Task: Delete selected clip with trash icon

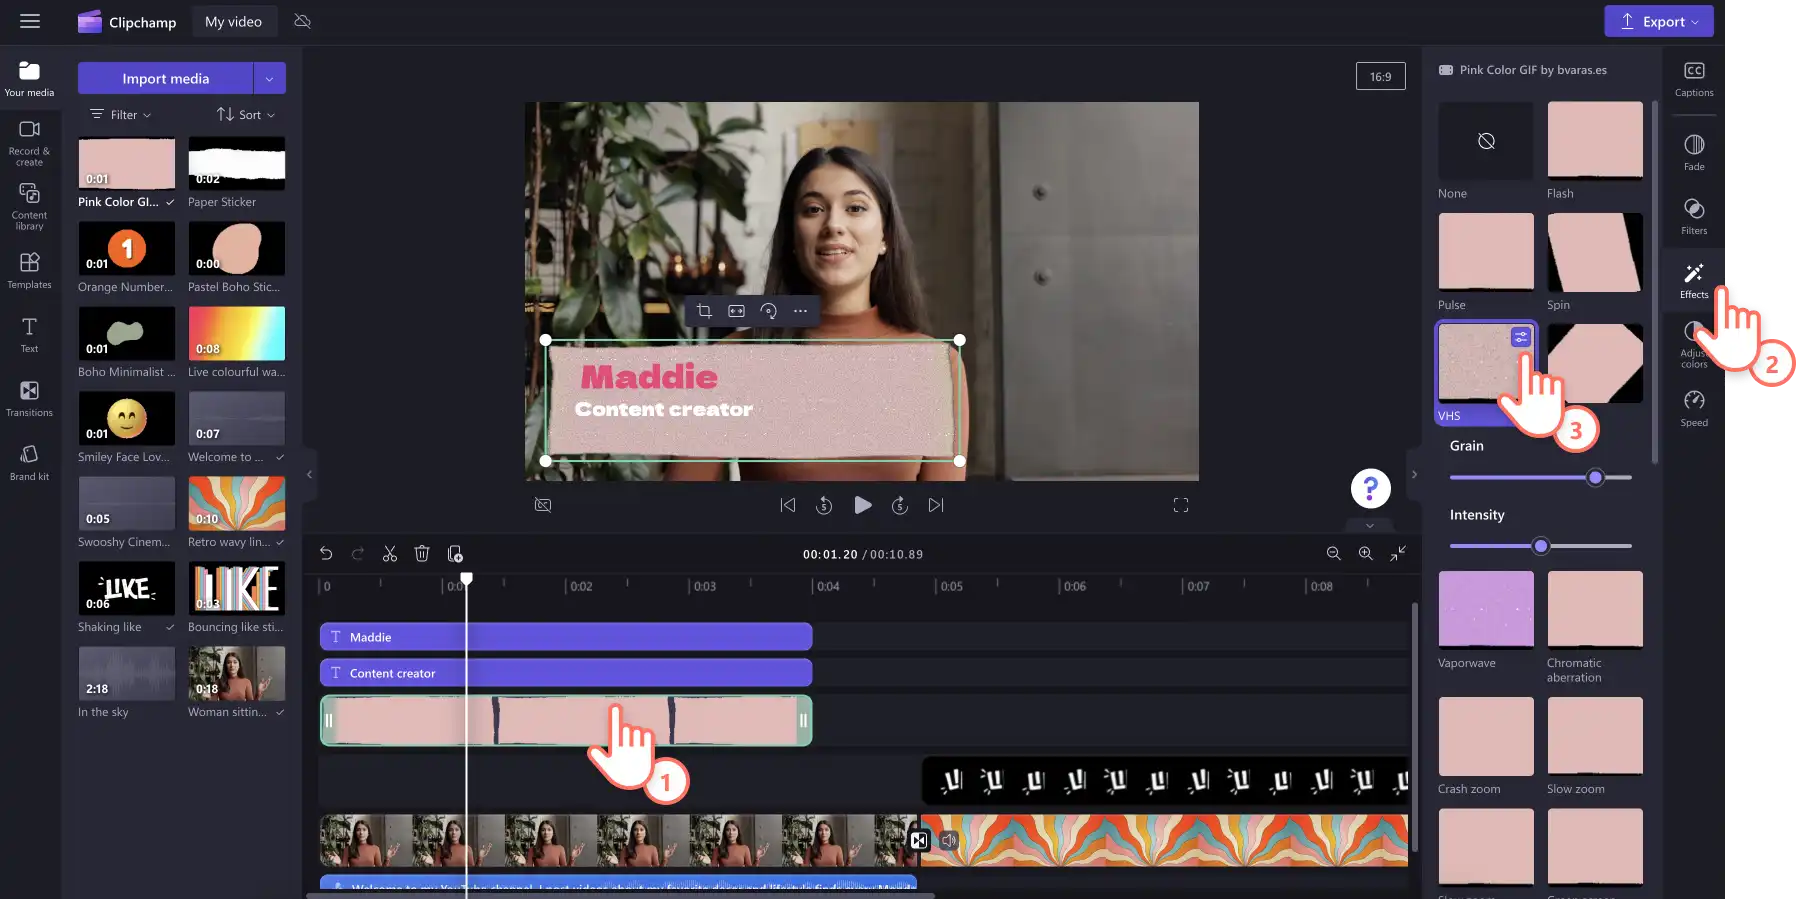Action: point(422,554)
